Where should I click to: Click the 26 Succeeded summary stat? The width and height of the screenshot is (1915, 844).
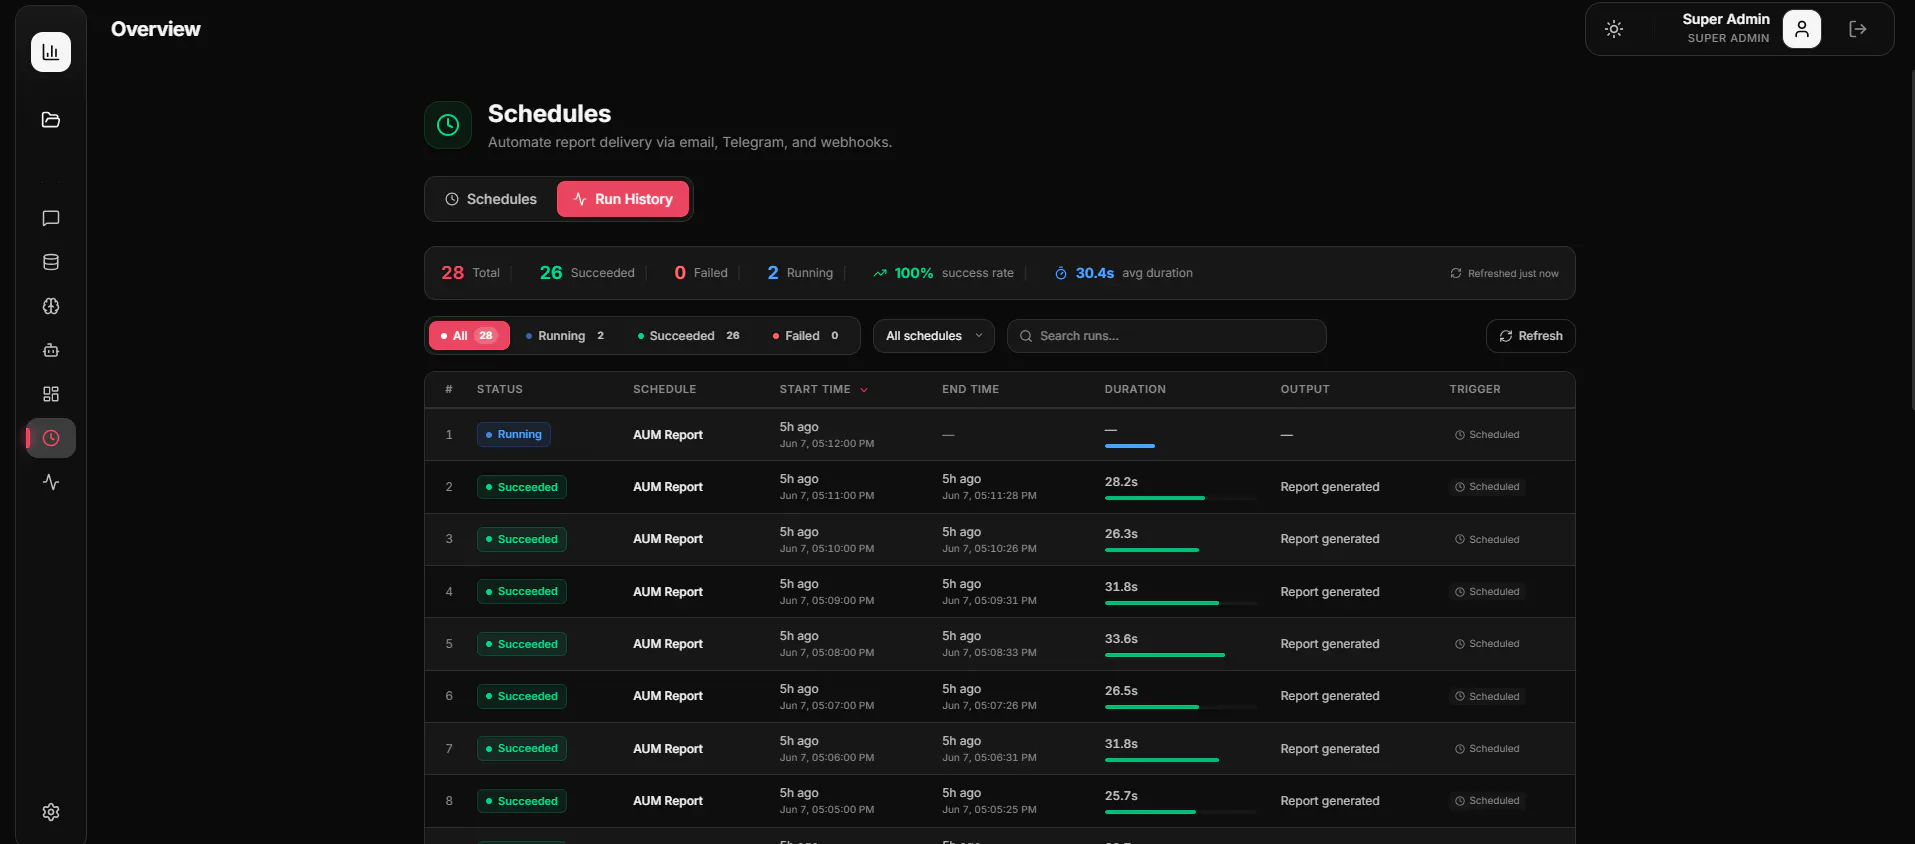coord(587,273)
